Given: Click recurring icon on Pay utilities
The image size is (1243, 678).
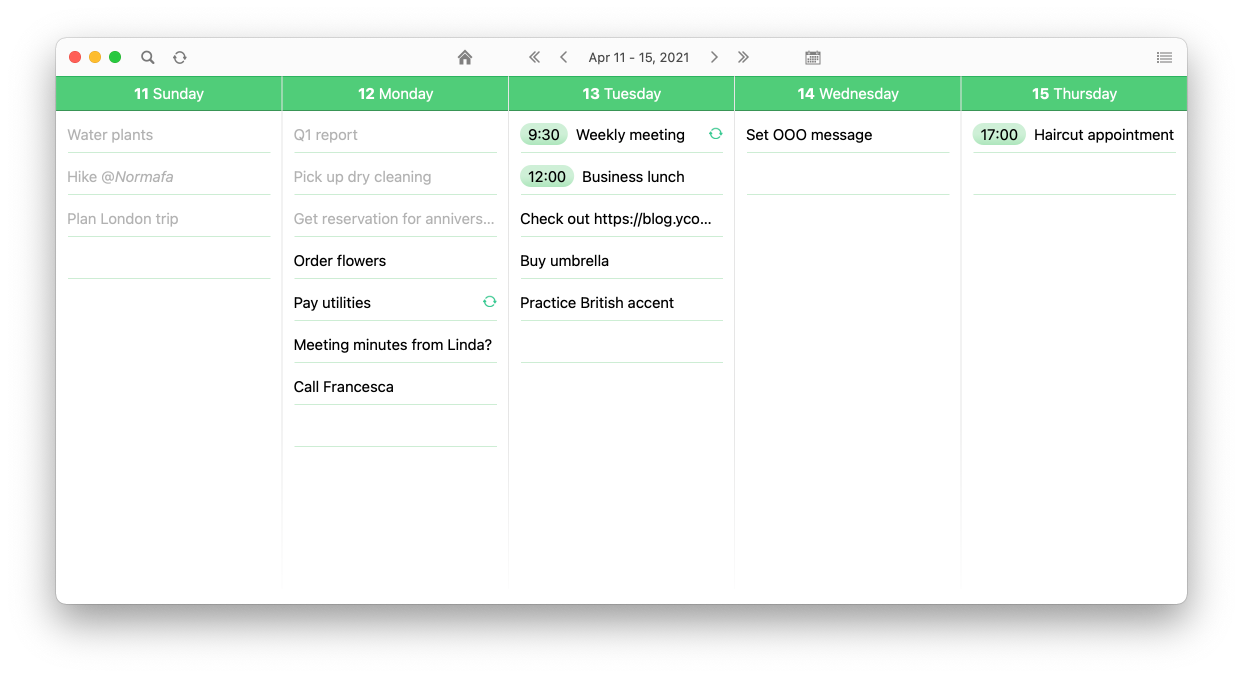Looking at the screenshot, I should tap(489, 302).
